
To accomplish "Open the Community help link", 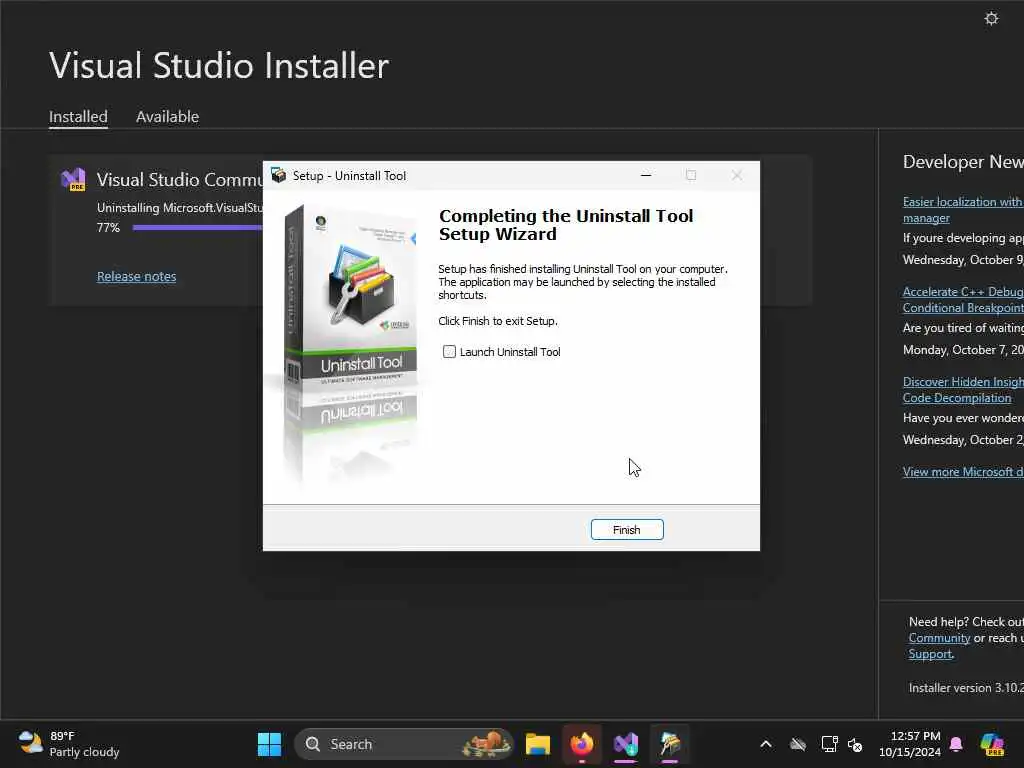I will coord(939,638).
